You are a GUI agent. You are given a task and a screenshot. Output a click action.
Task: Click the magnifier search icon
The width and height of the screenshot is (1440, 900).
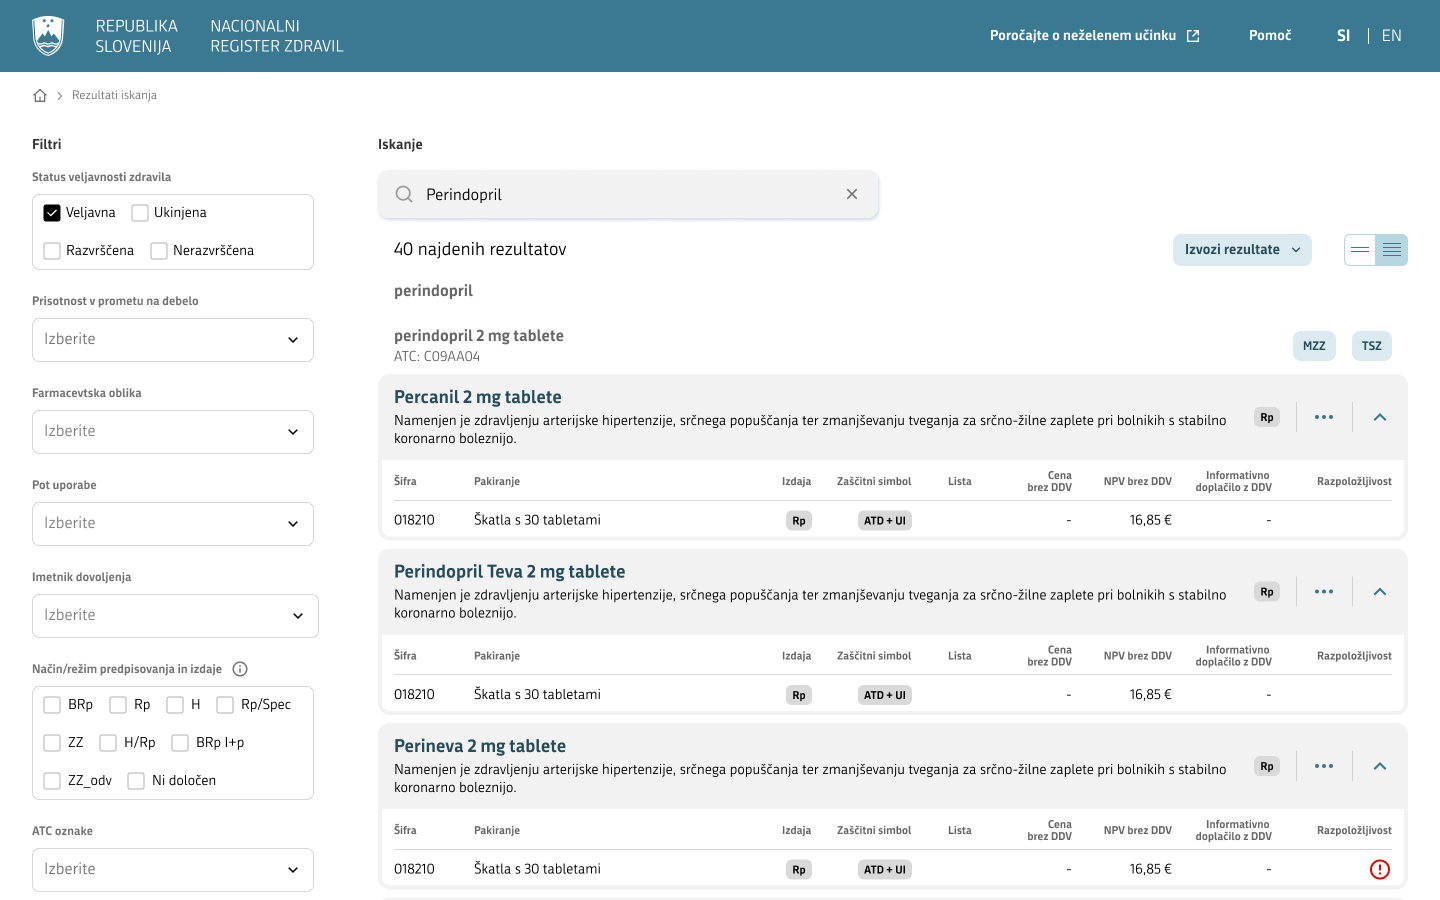point(404,194)
